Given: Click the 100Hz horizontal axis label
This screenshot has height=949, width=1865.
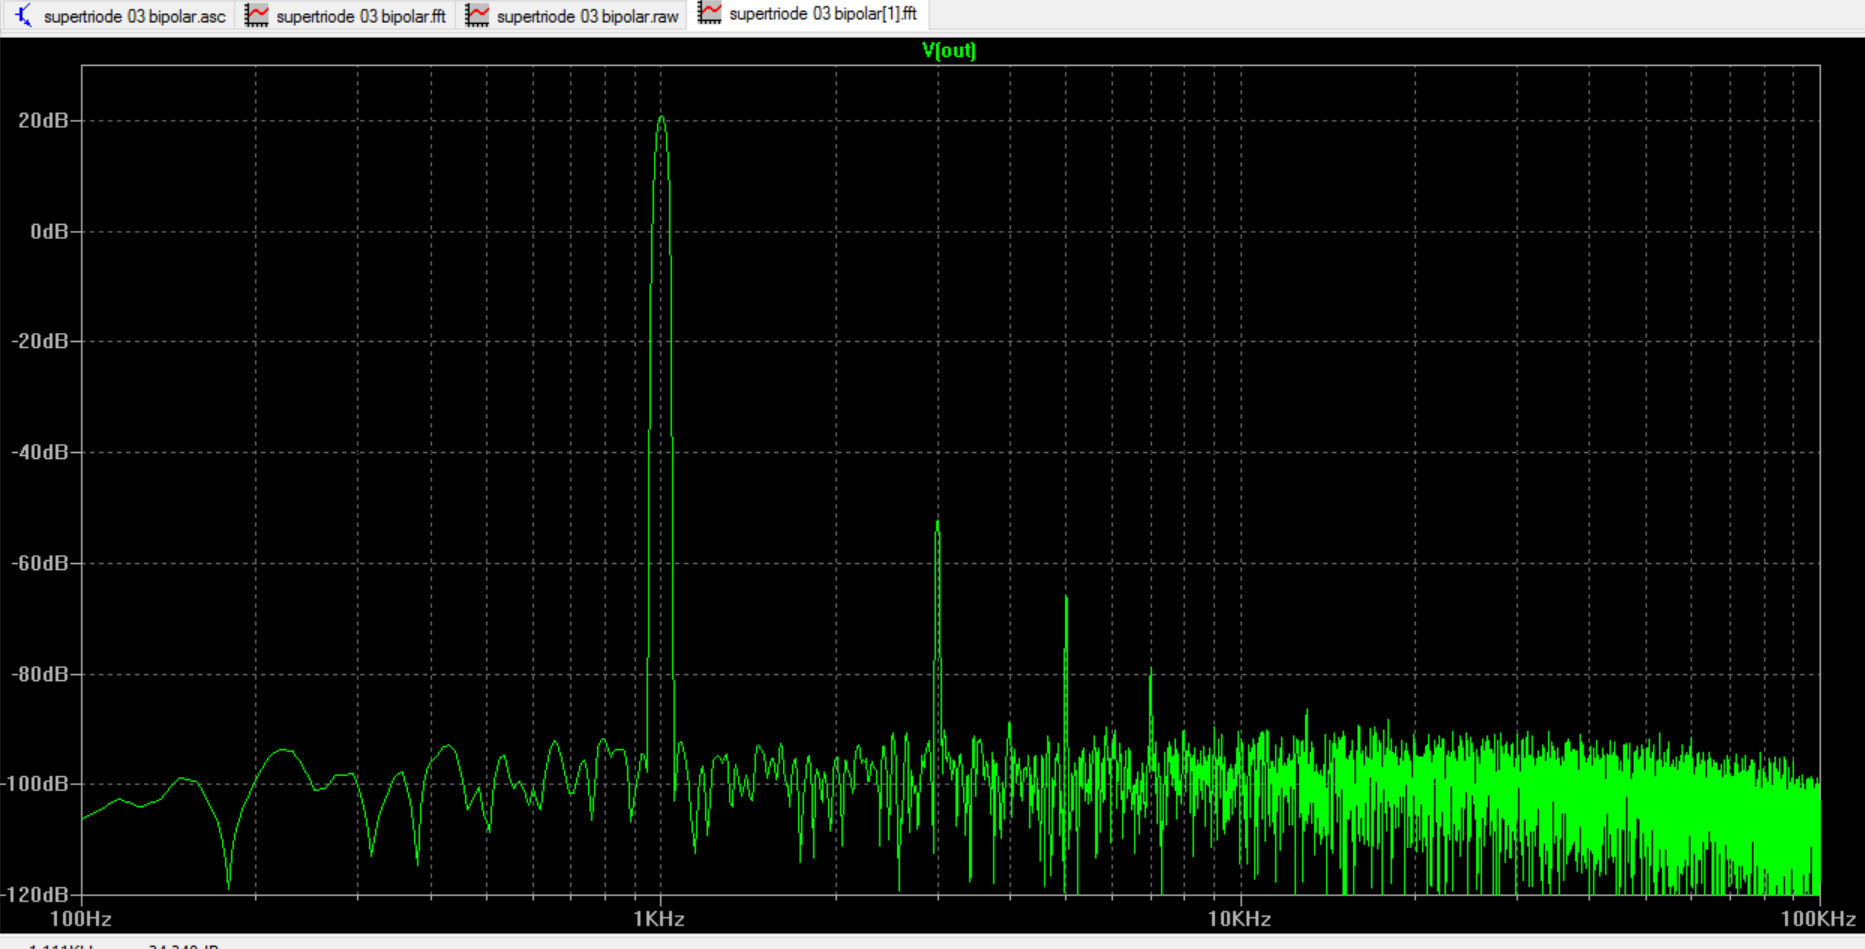Looking at the screenshot, I should pos(81,919).
